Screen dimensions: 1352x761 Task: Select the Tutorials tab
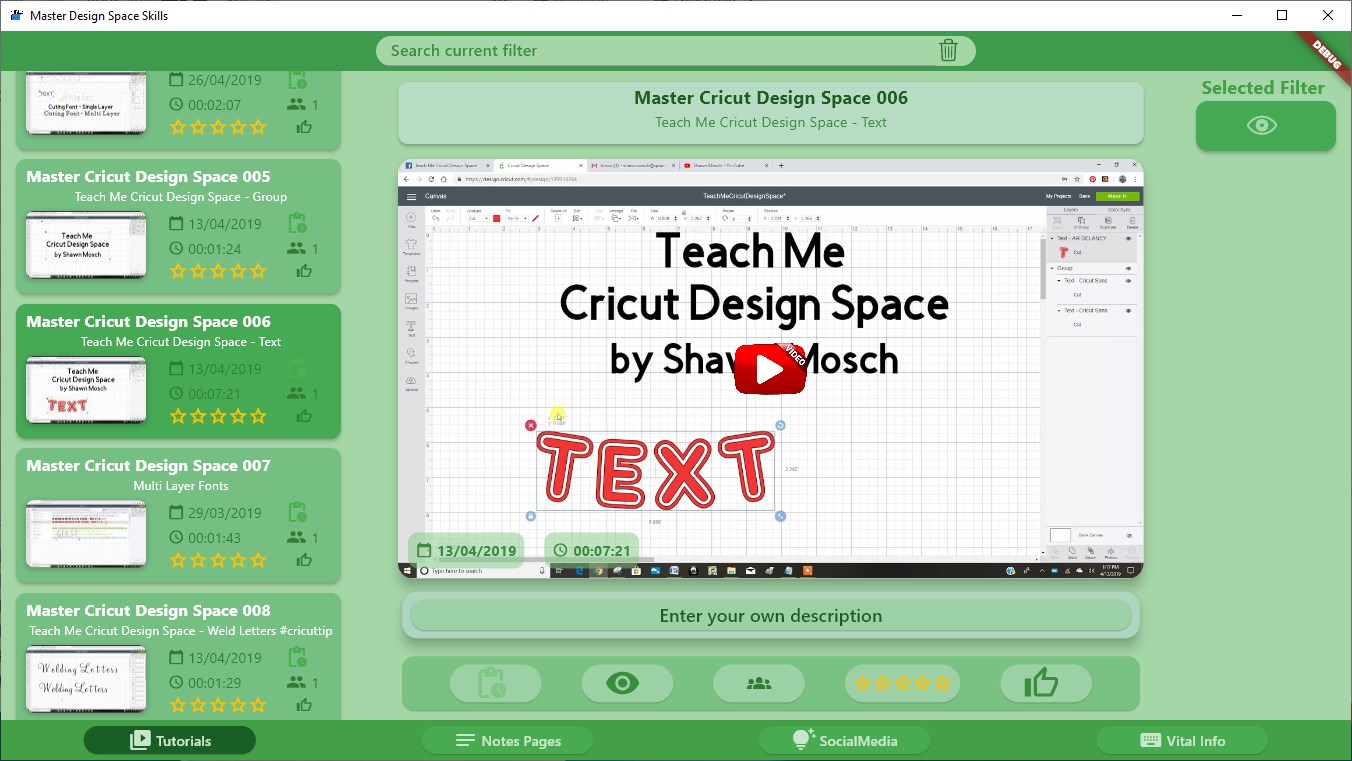click(170, 741)
